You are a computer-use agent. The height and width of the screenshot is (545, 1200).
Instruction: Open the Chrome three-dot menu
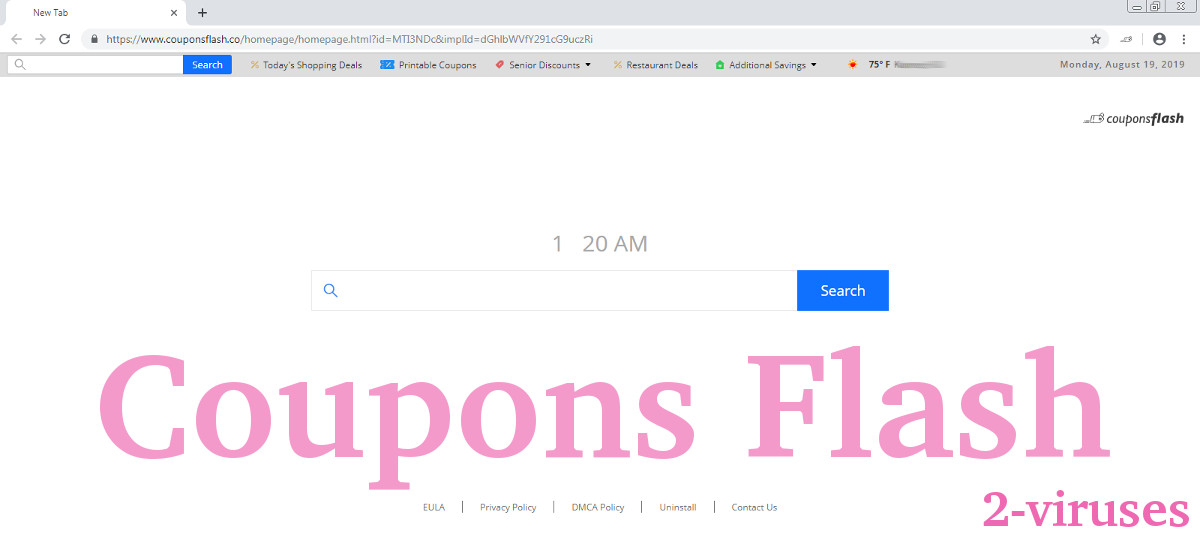click(x=1185, y=39)
